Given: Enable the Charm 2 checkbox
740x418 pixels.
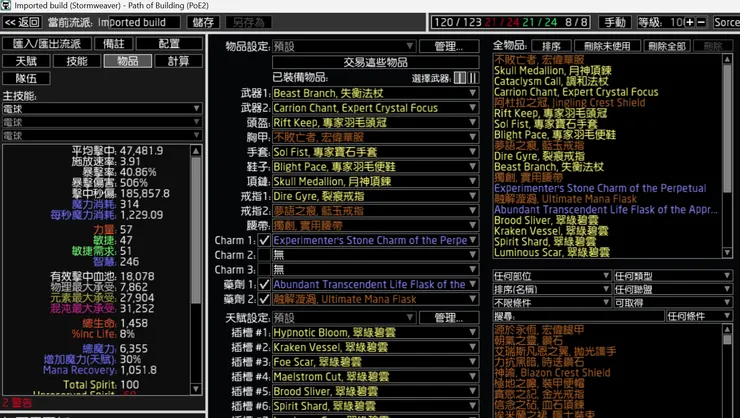Looking at the screenshot, I should pos(264,255).
